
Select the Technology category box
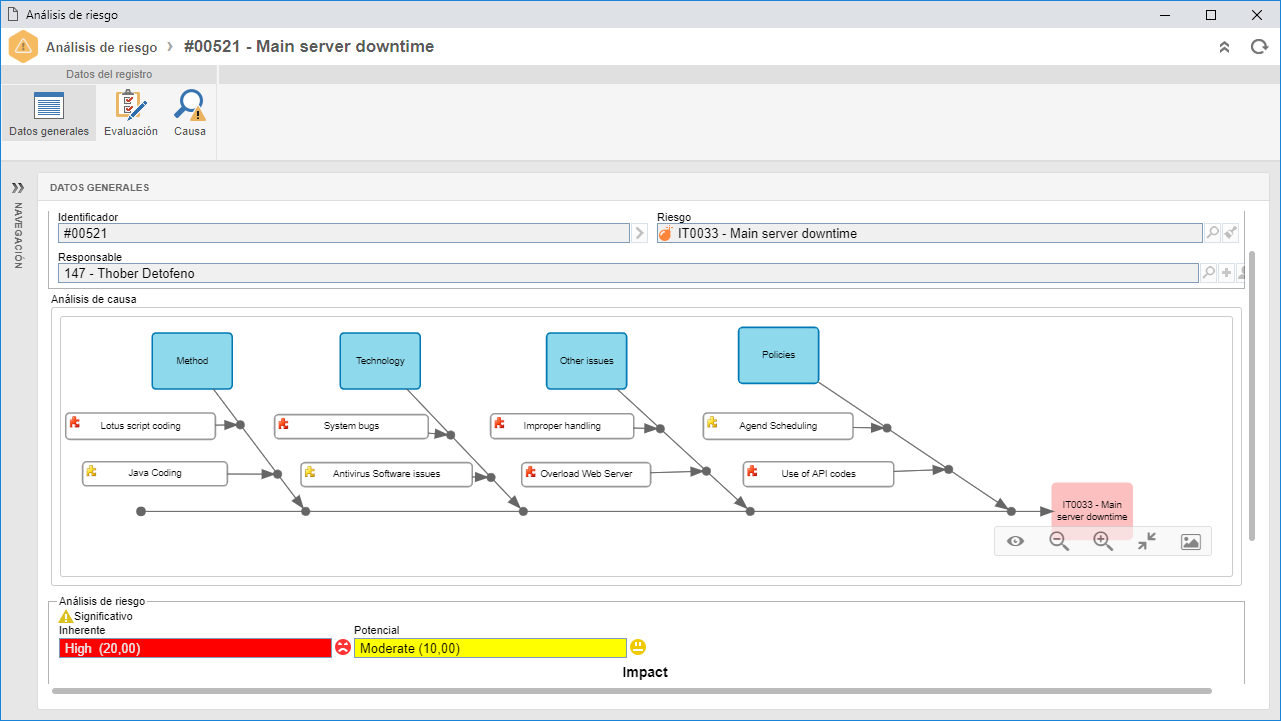[380, 361]
